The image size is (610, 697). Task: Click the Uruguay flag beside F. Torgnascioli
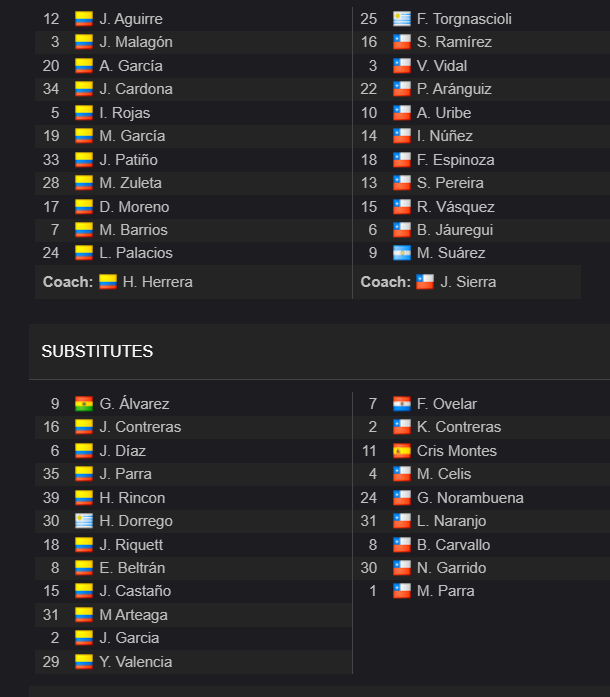(x=401, y=19)
